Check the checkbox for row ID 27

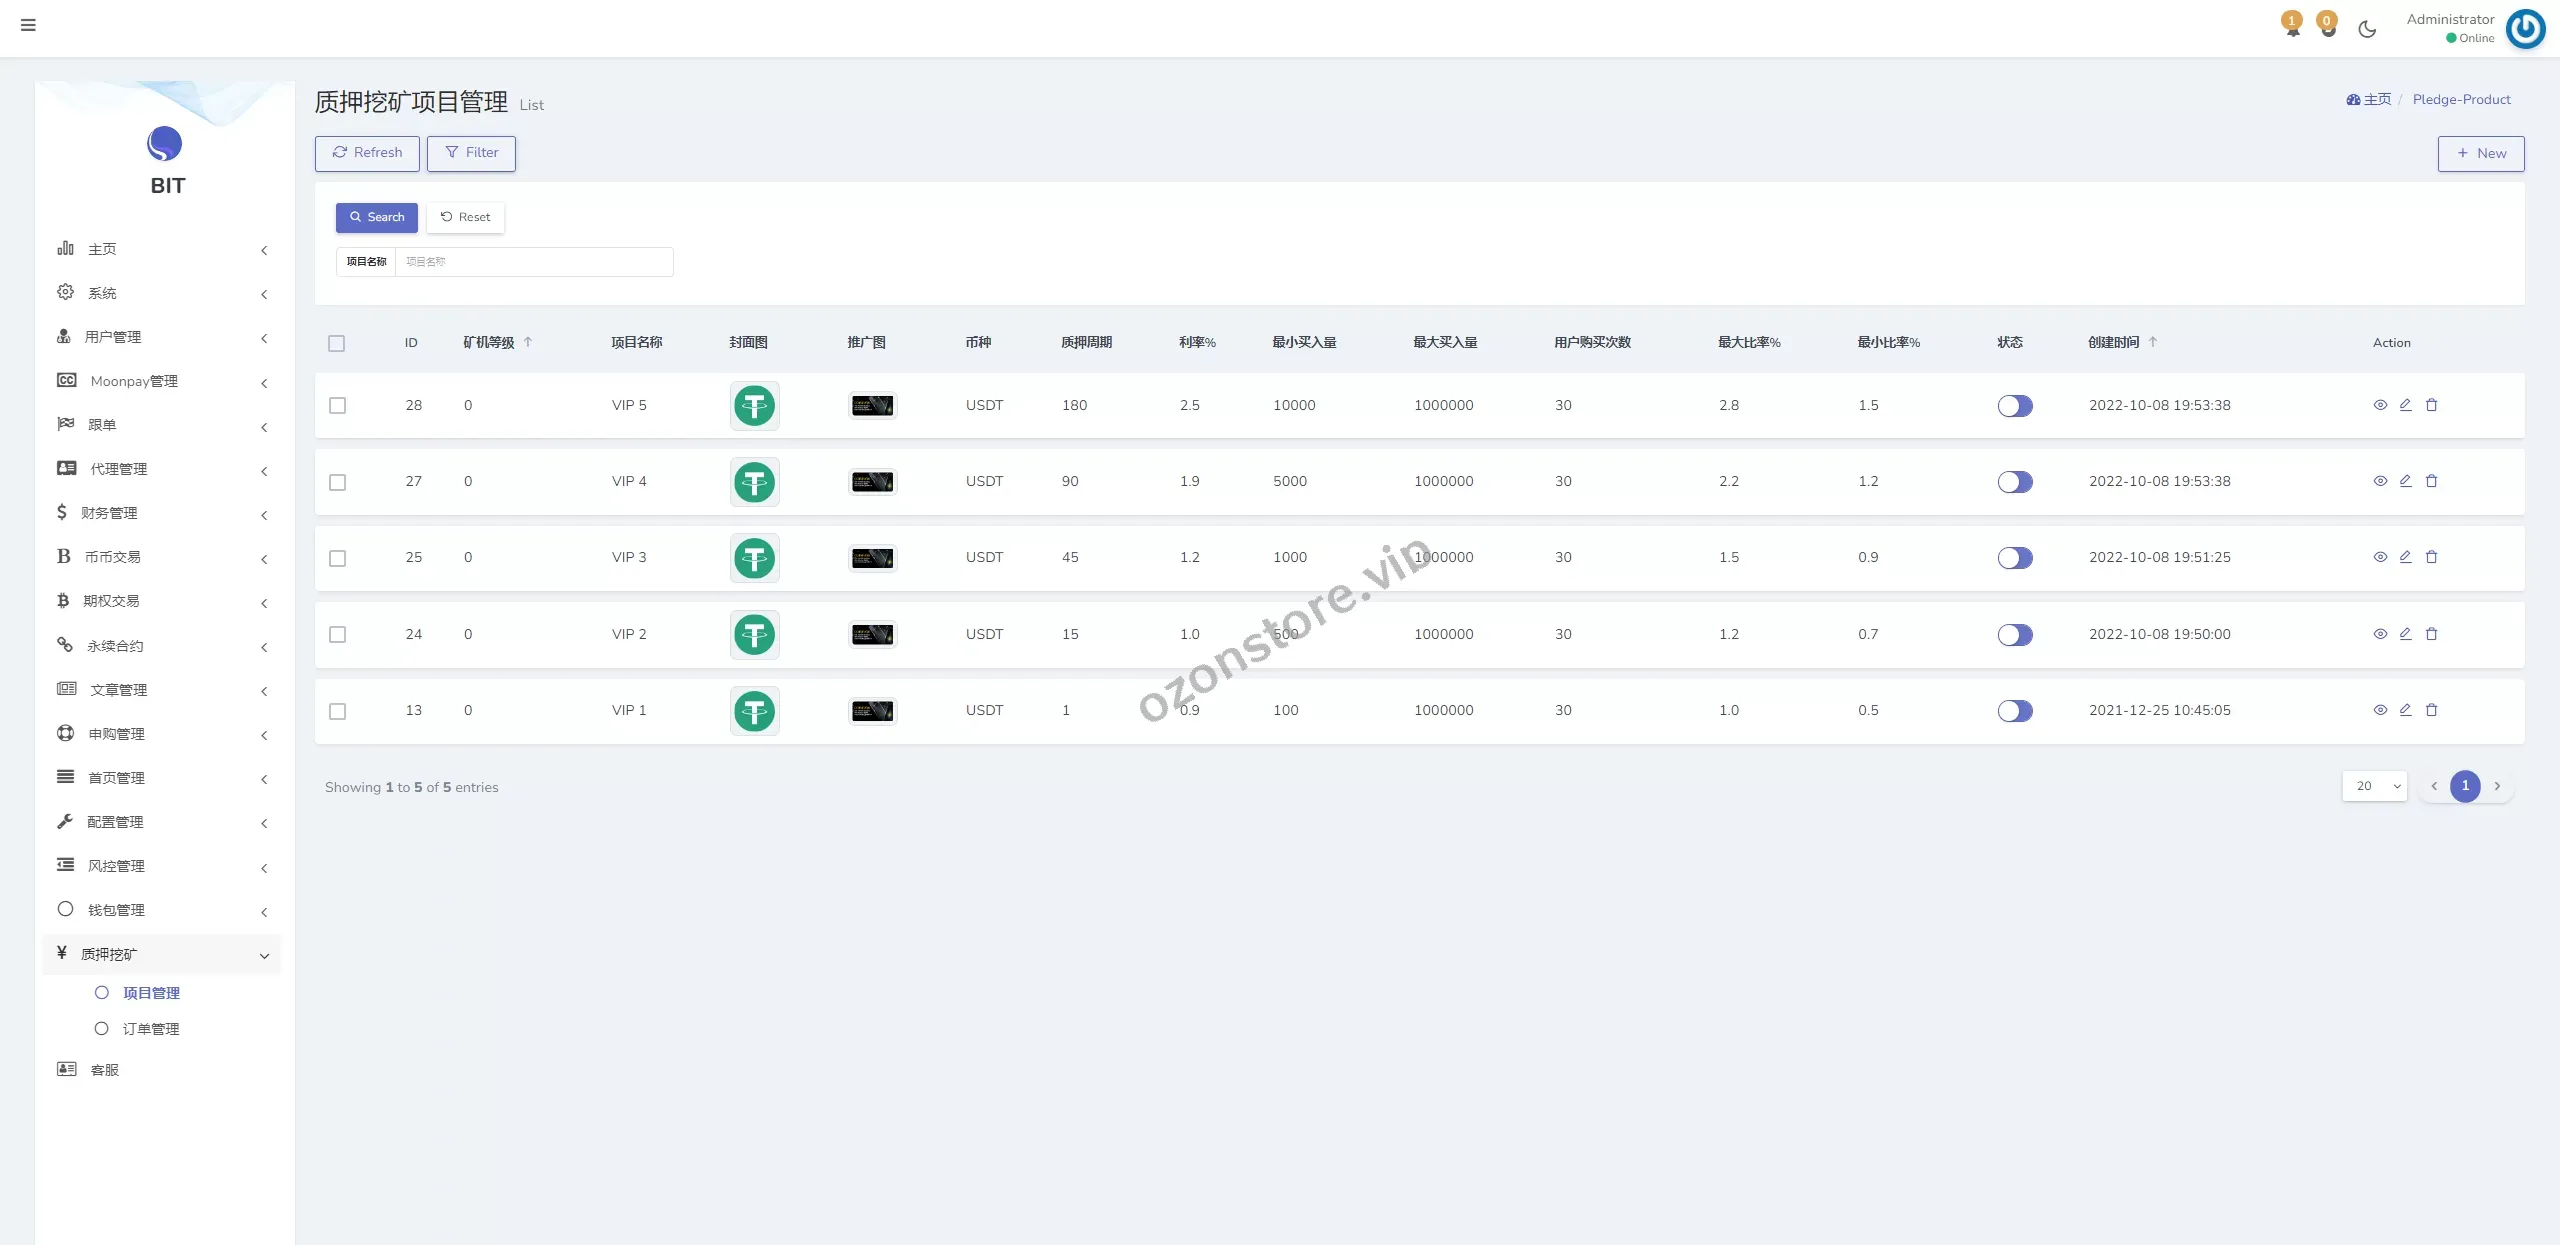[338, 482]
